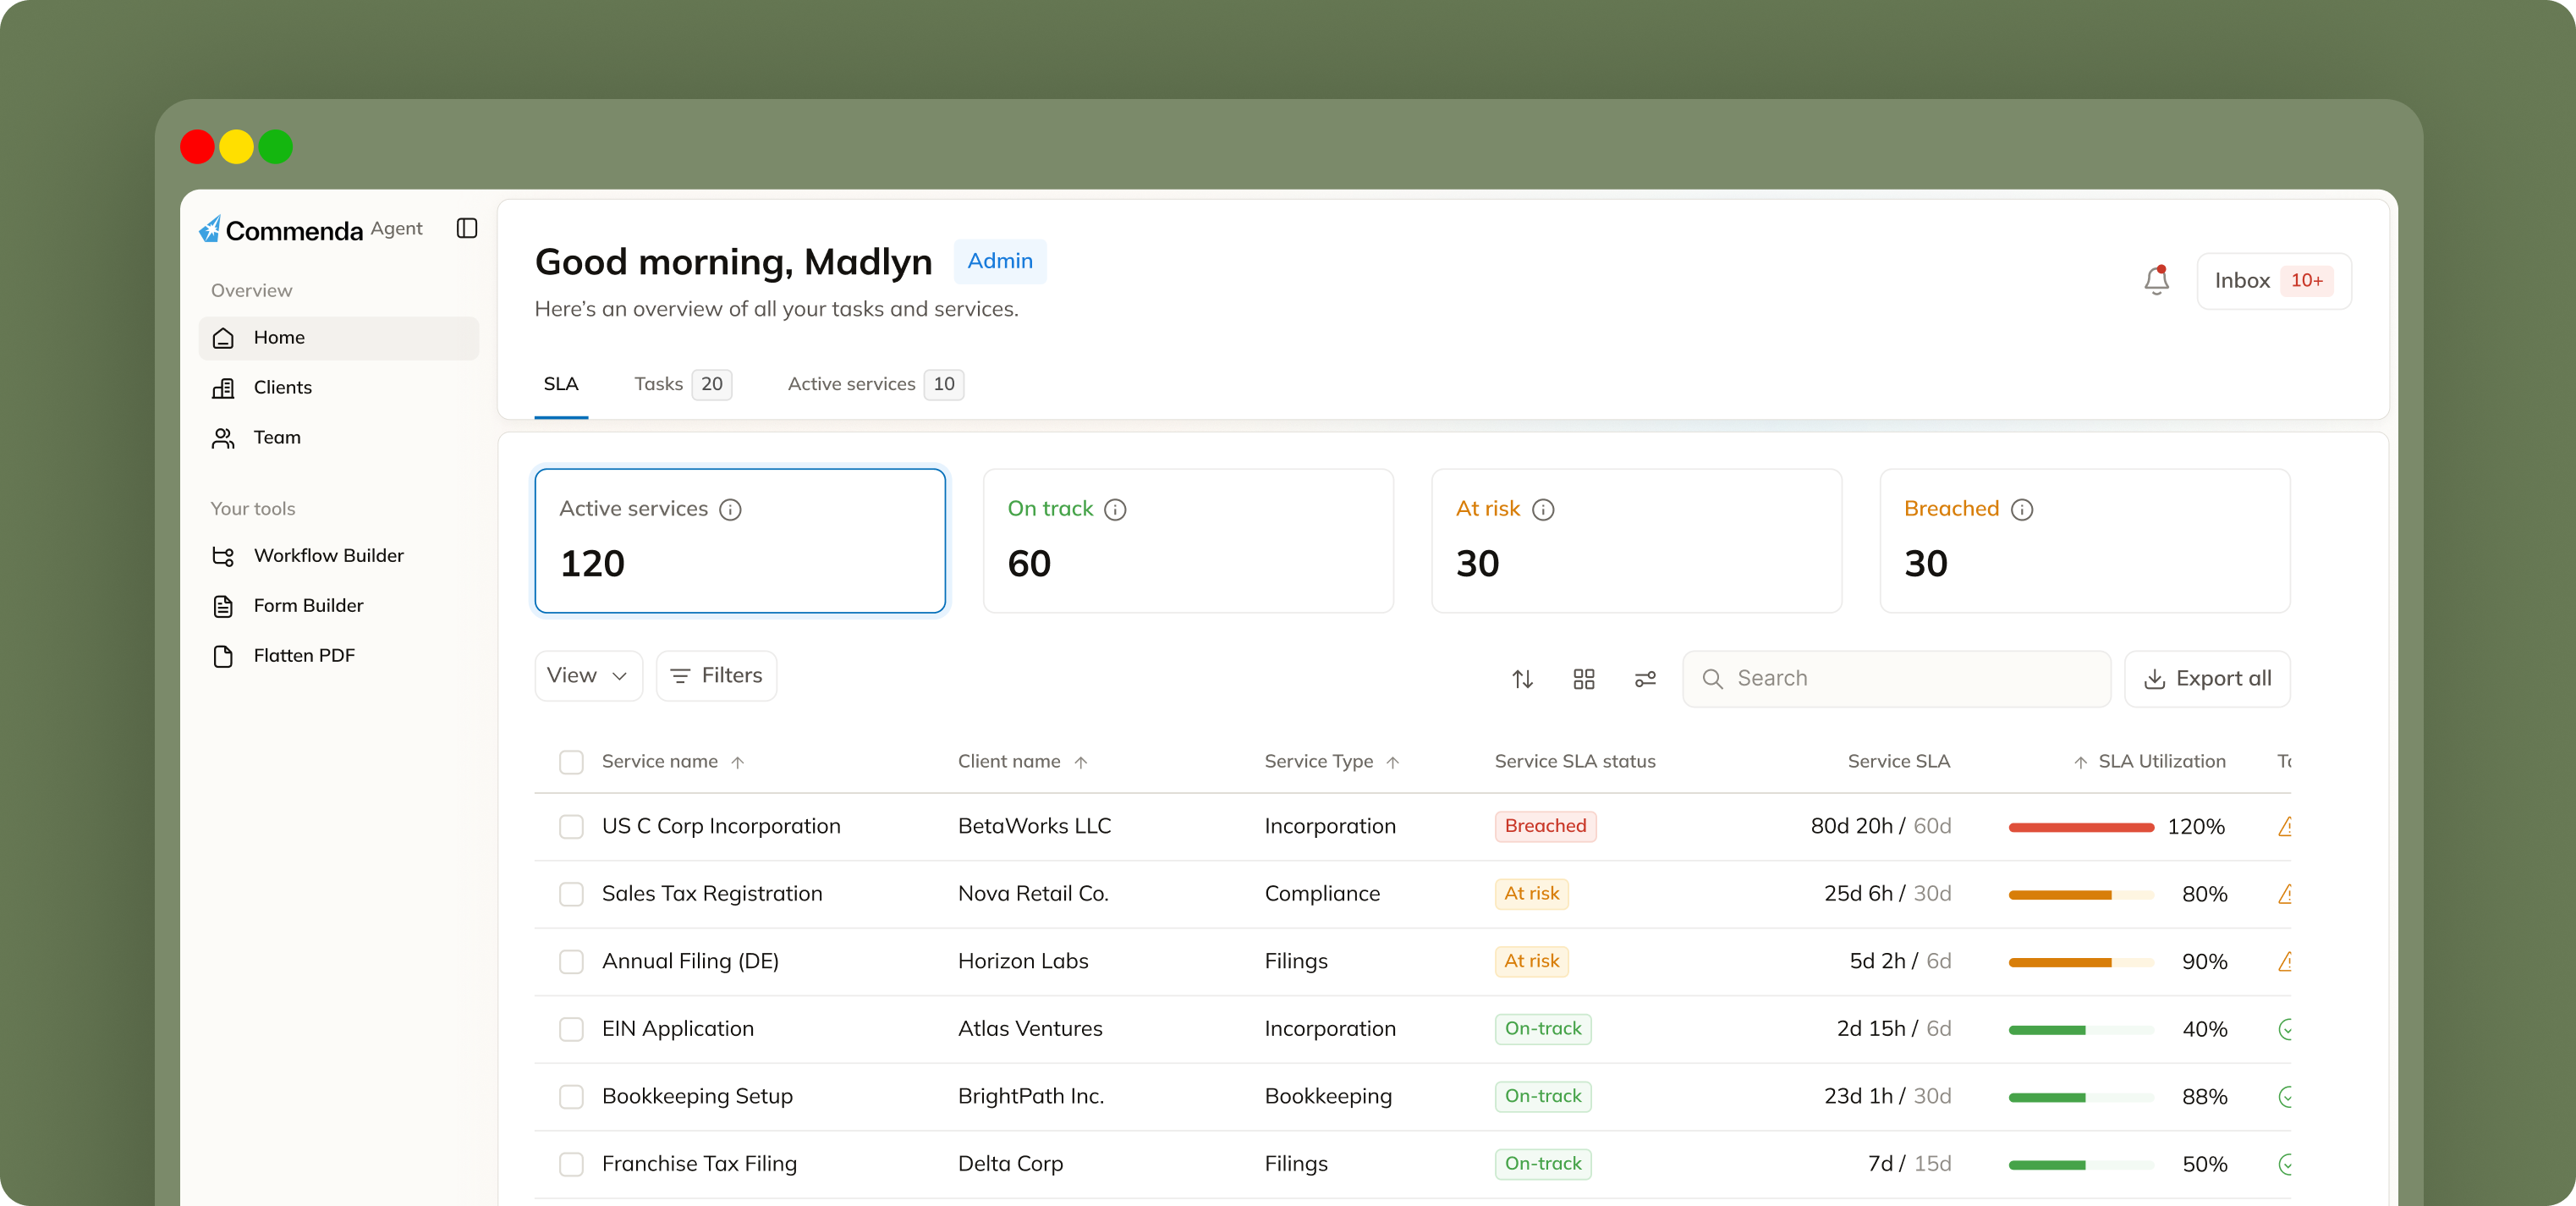The height and width of the screenshot is (1206, 2576).
Task: Click the "Service SLA status" column header
Action: pyautogui.click(x=1575, y=762)
